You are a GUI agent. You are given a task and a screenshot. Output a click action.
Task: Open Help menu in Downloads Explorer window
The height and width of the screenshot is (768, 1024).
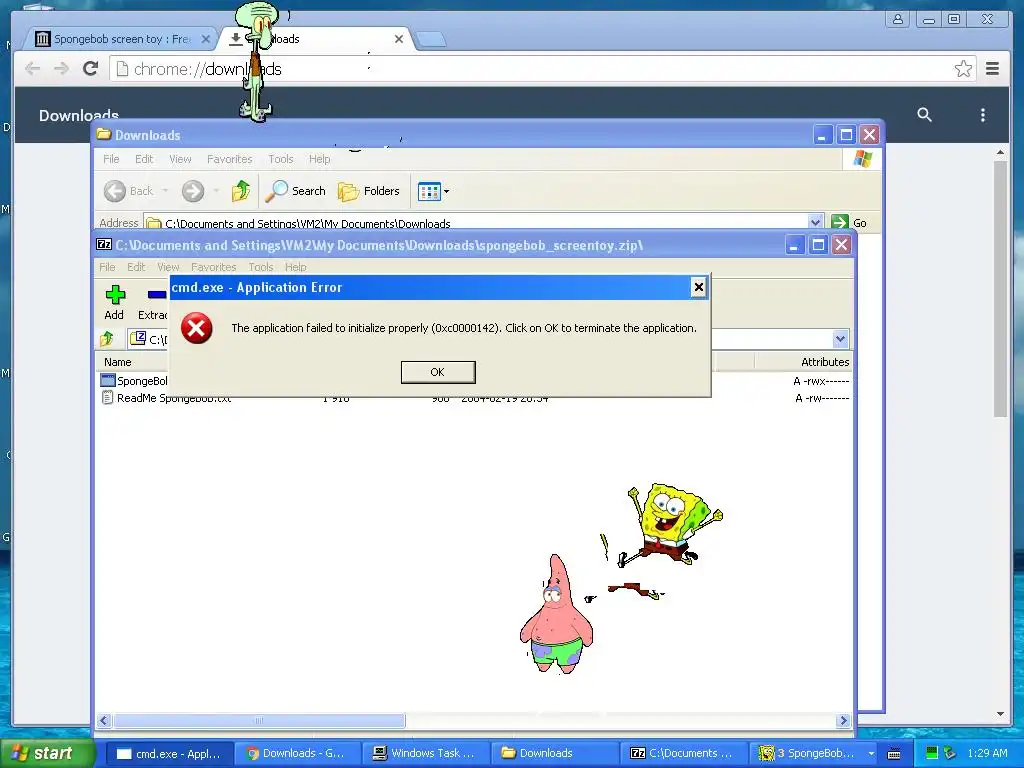pyautogui.click(x=319, y=159)
